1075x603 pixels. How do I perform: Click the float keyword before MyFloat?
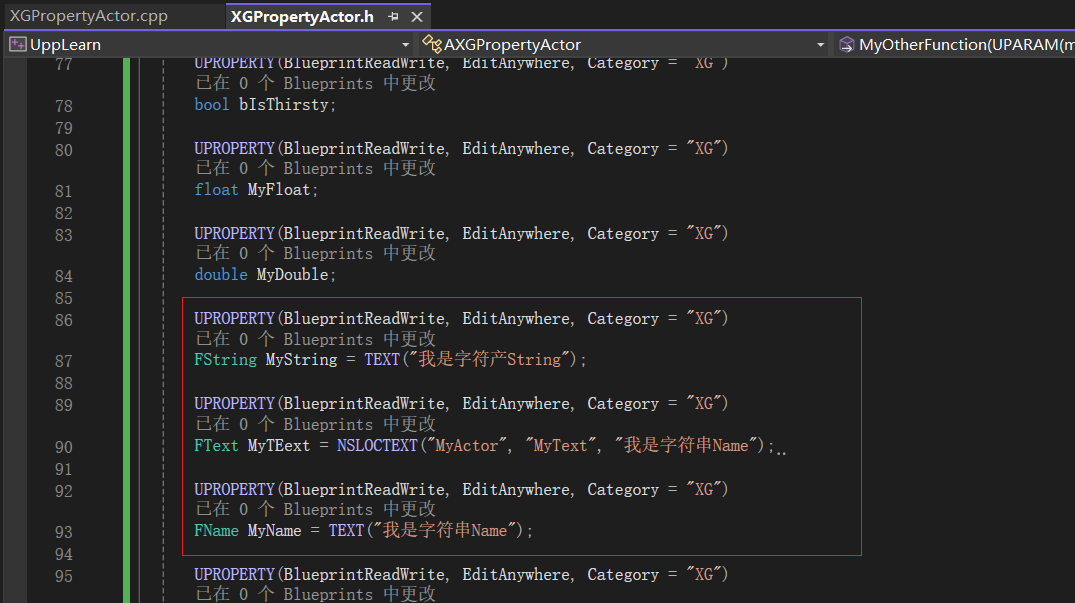point(216,190)
